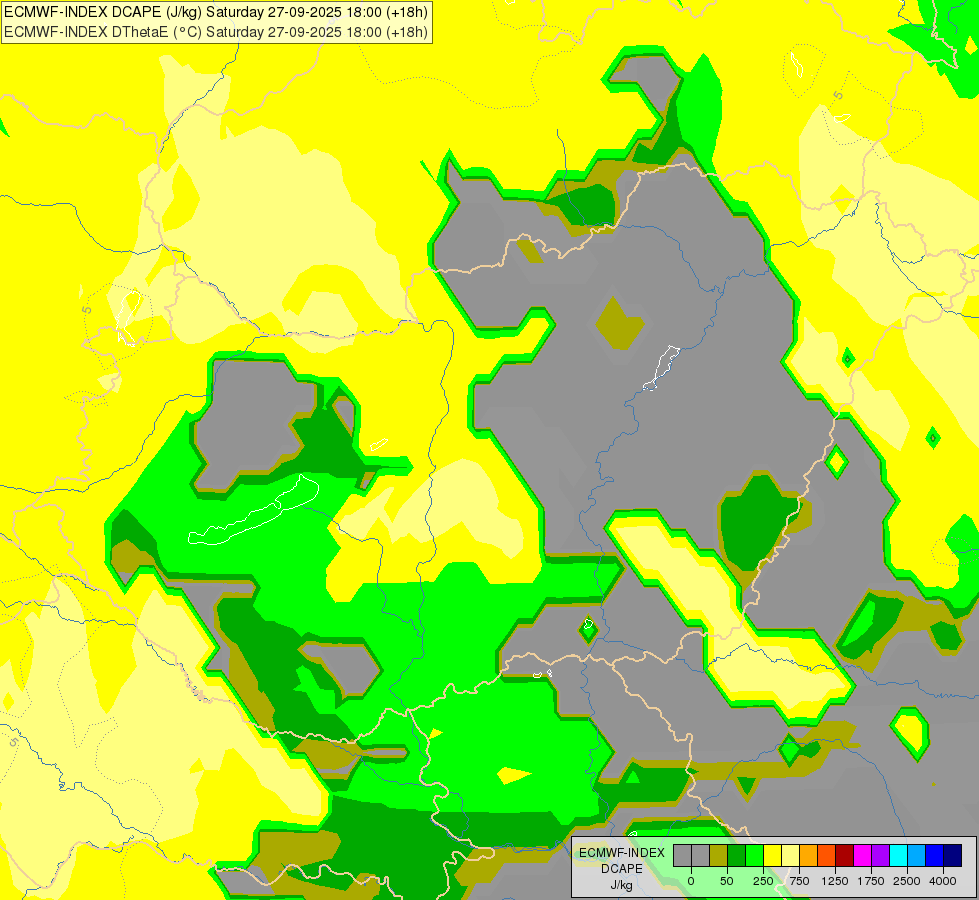The width and height of the screenshot is (979, 900).
Task: Click the pure blue legend swatch
Action: (935, 856)
